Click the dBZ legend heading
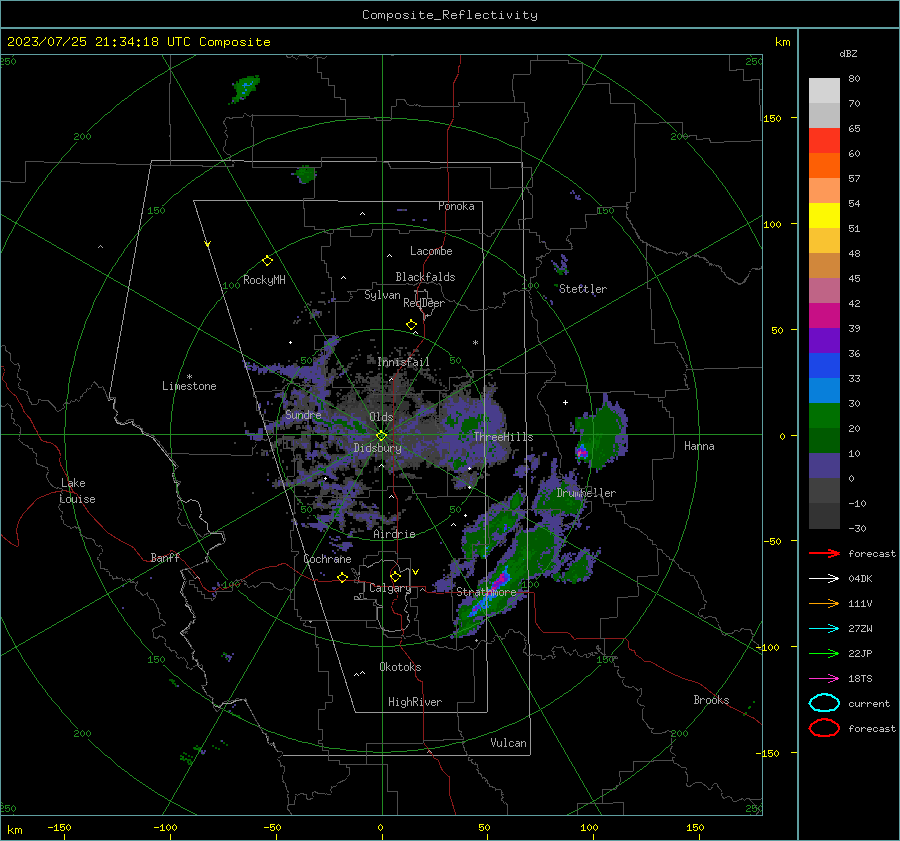Screen dimensions: 900x841 pyautogui.click(x=848, y=54)
